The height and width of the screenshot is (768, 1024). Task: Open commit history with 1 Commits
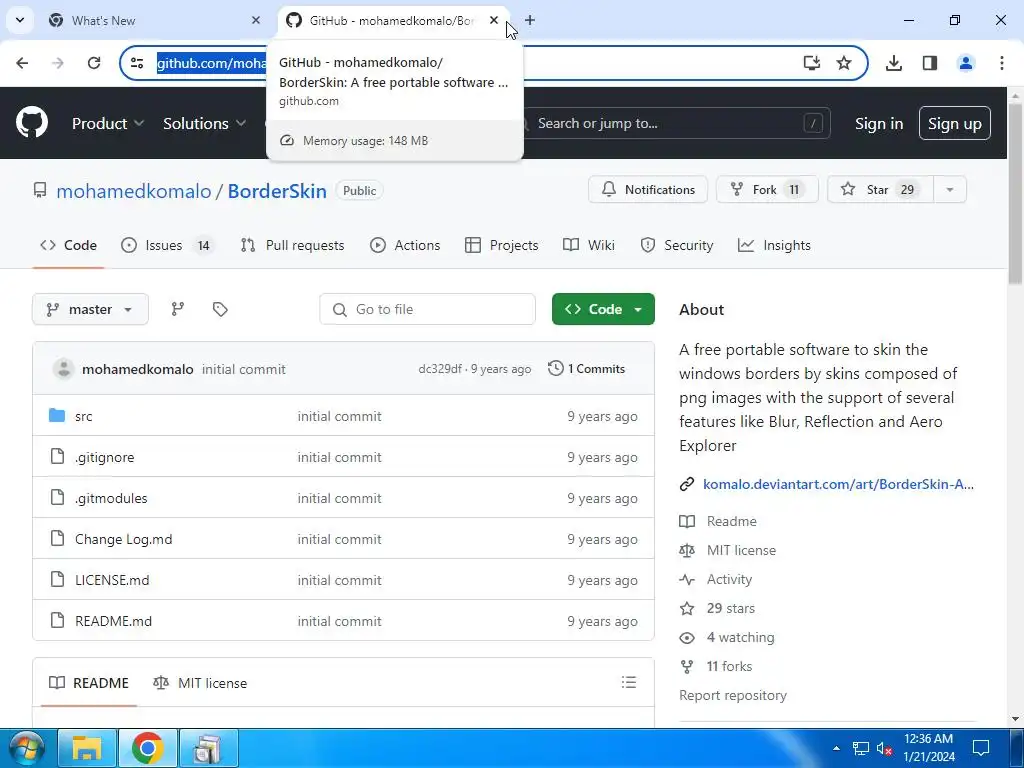pyautogui.click(x=586, y=368)
